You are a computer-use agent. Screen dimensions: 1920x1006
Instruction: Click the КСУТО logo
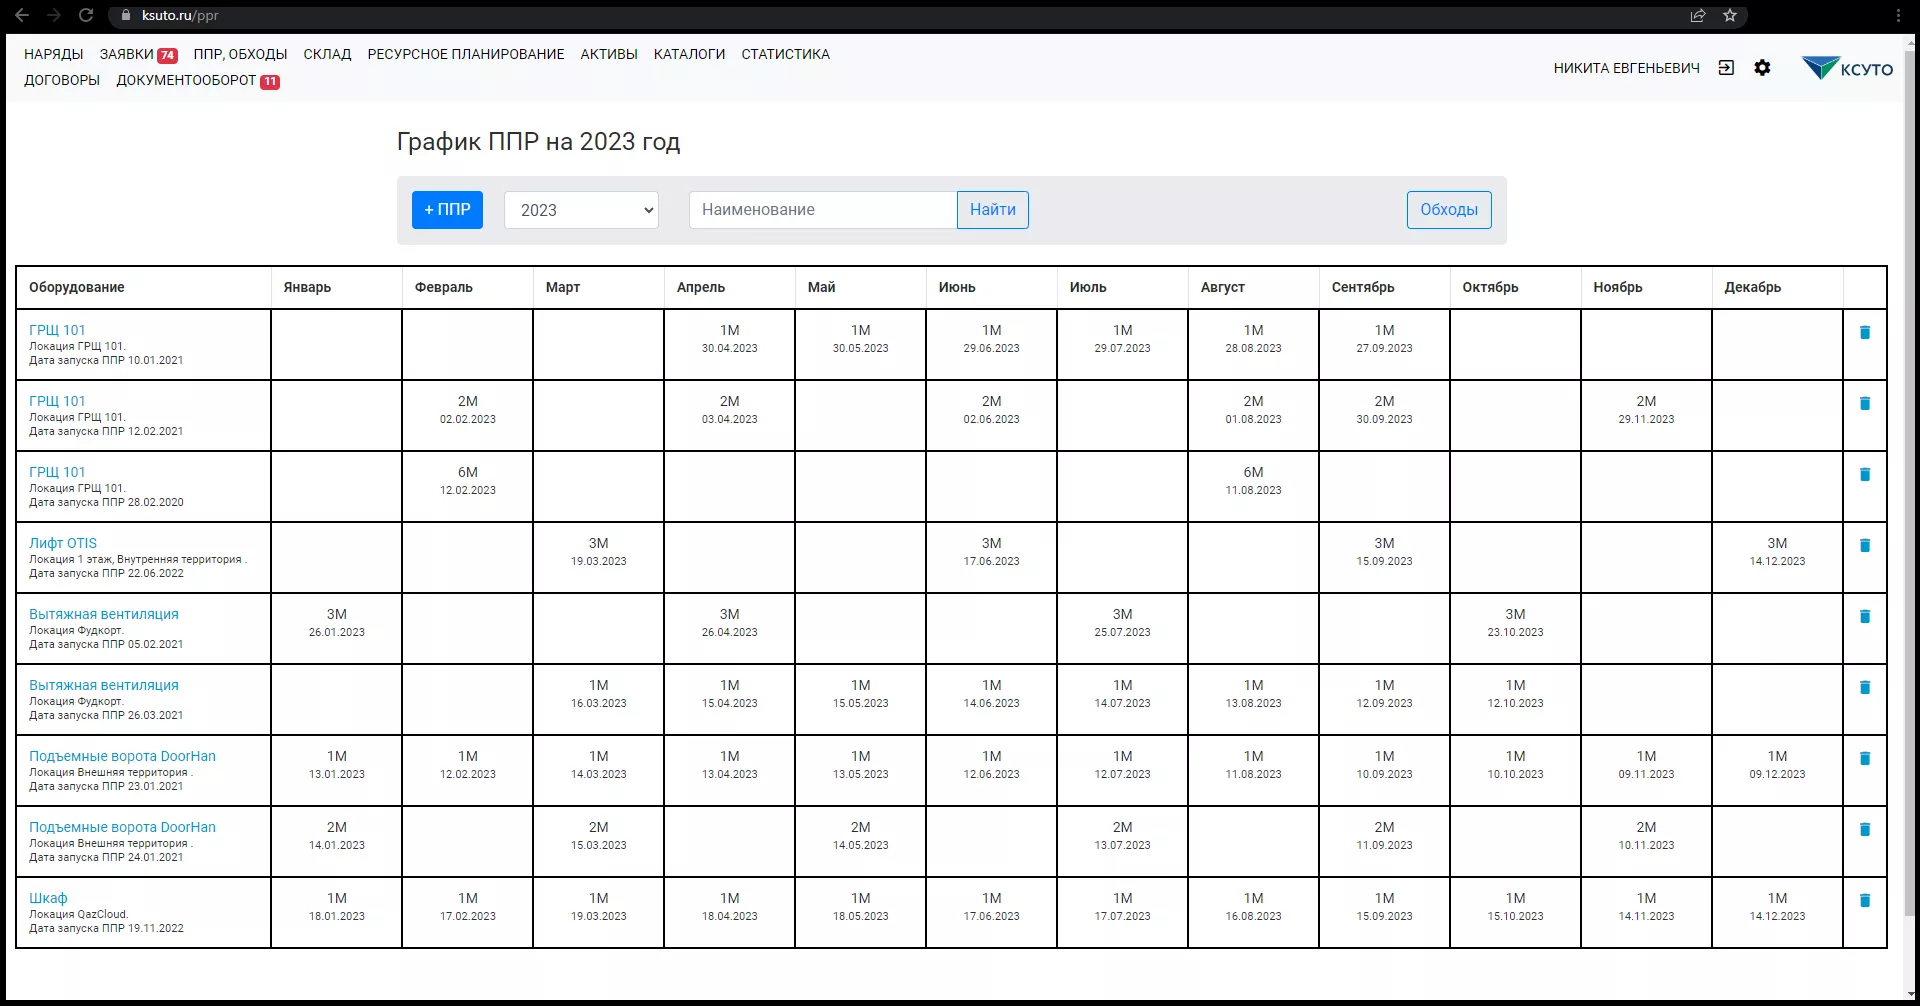click(1847, 68)
